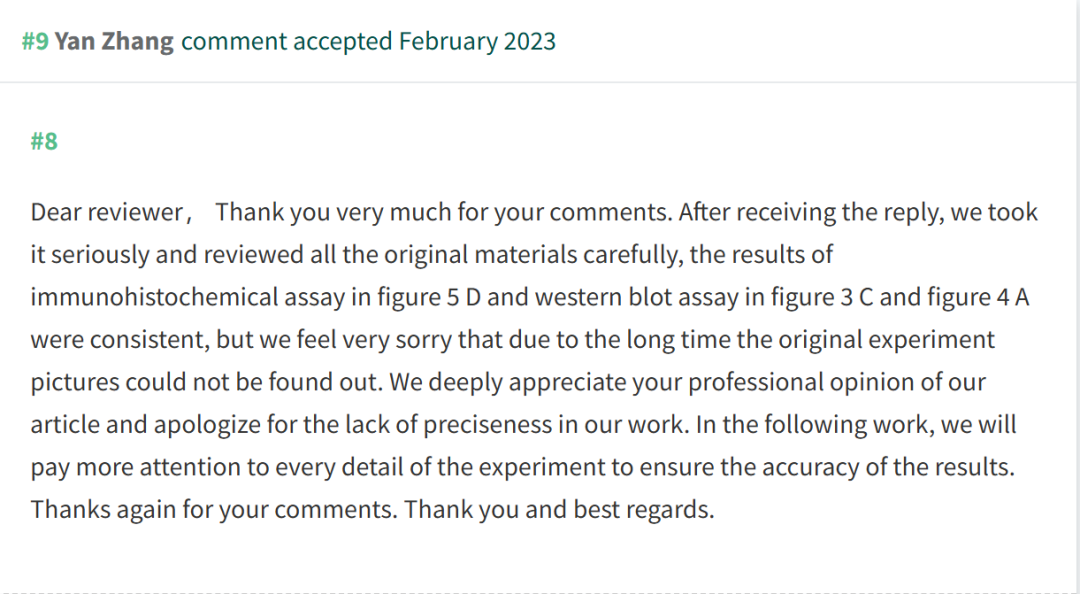Image resolution: width=1080 pixels, height=594 pixels.
Task: Click the word 'immunohistochemical' in the comment
Action: (154, 297)
